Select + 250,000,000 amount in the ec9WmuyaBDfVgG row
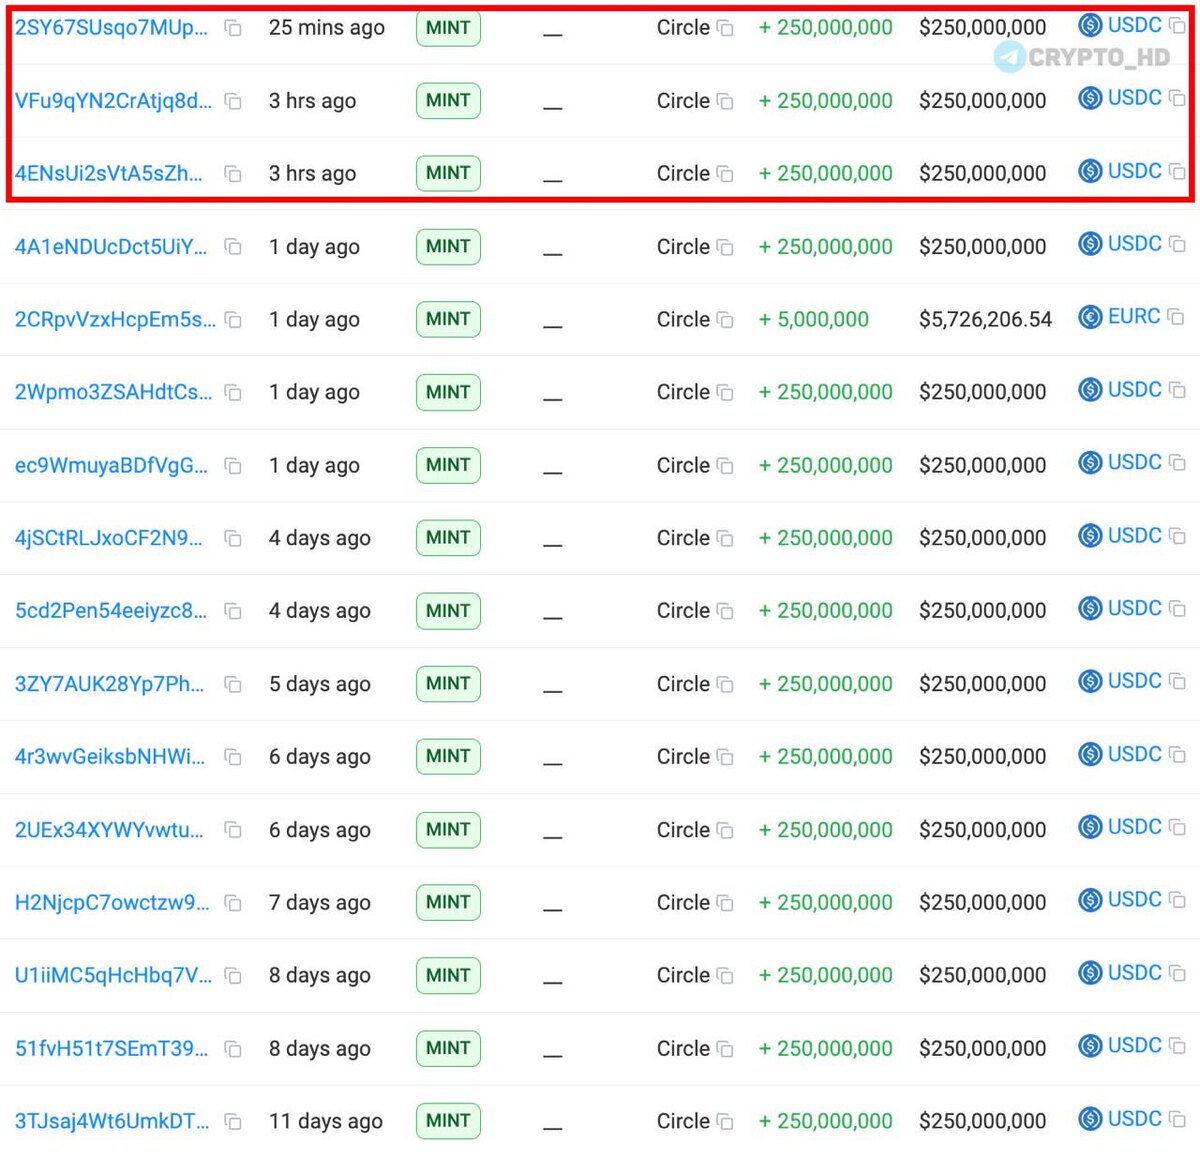Viewport: 1200px width, 1158px height. (826, 466)
